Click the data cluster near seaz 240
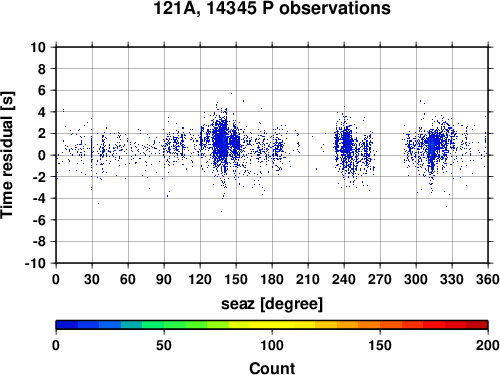This screenshot has height=375, width=500. [x=347, y=143]
